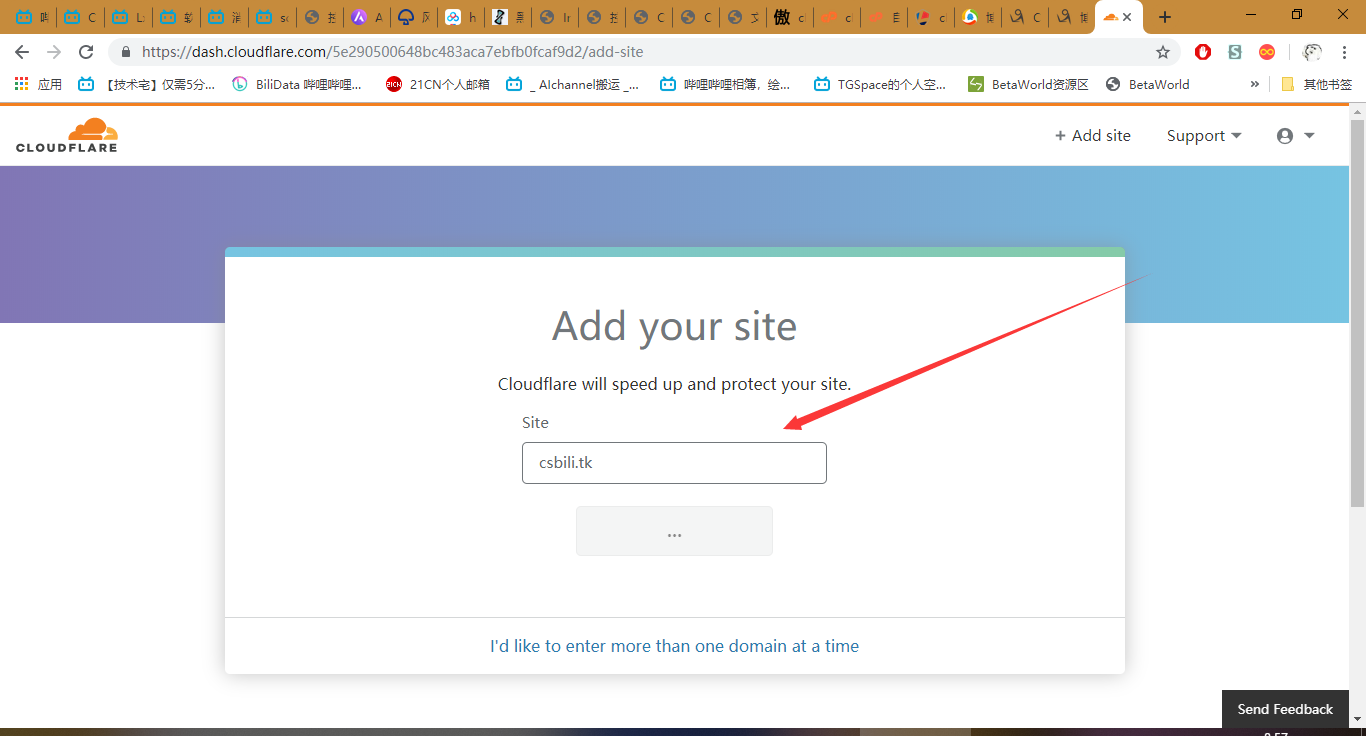Click Add site in header
Viewport: 1366px width, 736px height.
pos(1092,136)
